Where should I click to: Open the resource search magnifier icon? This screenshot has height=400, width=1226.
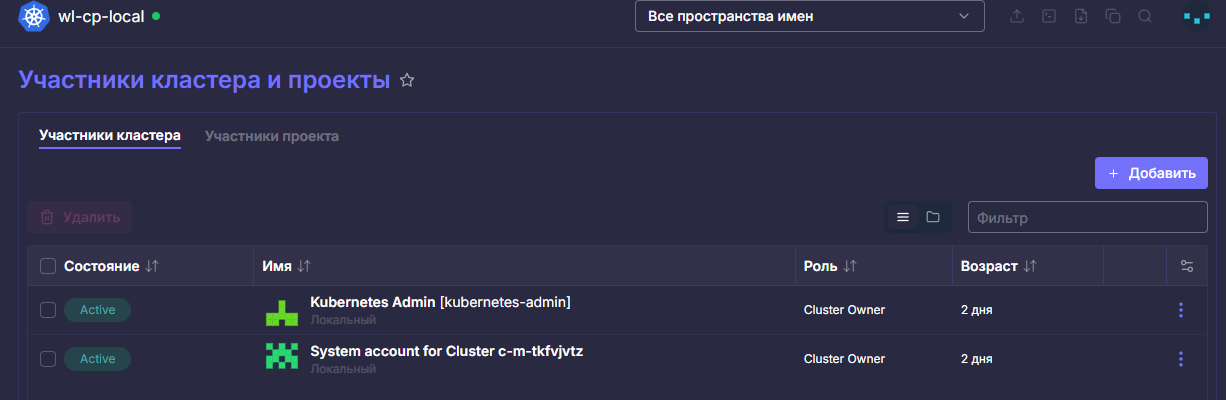click(1145, 16)
